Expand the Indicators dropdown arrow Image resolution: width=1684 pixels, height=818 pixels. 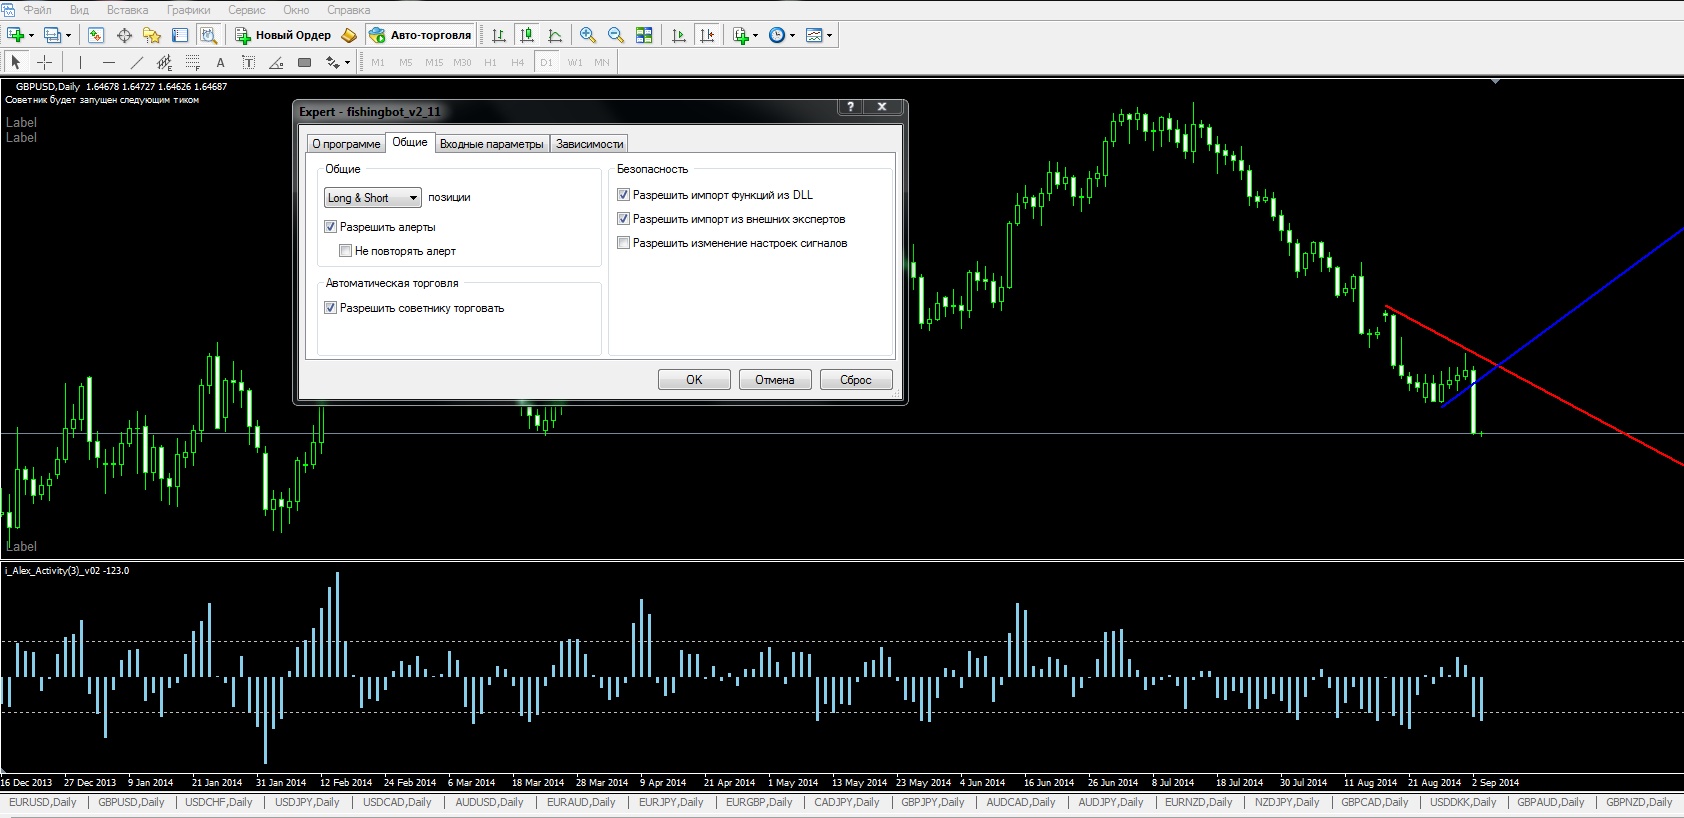pyautogui.click(x=756, y=35)
